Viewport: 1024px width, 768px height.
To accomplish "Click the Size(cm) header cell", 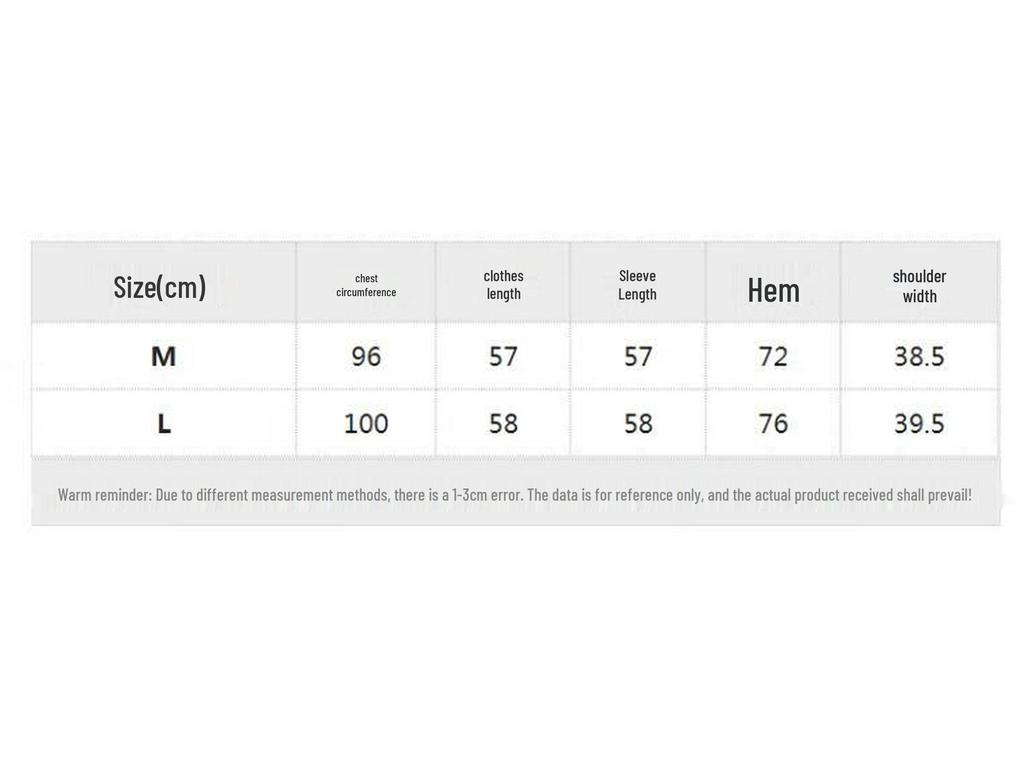I will tap(160, 287).
